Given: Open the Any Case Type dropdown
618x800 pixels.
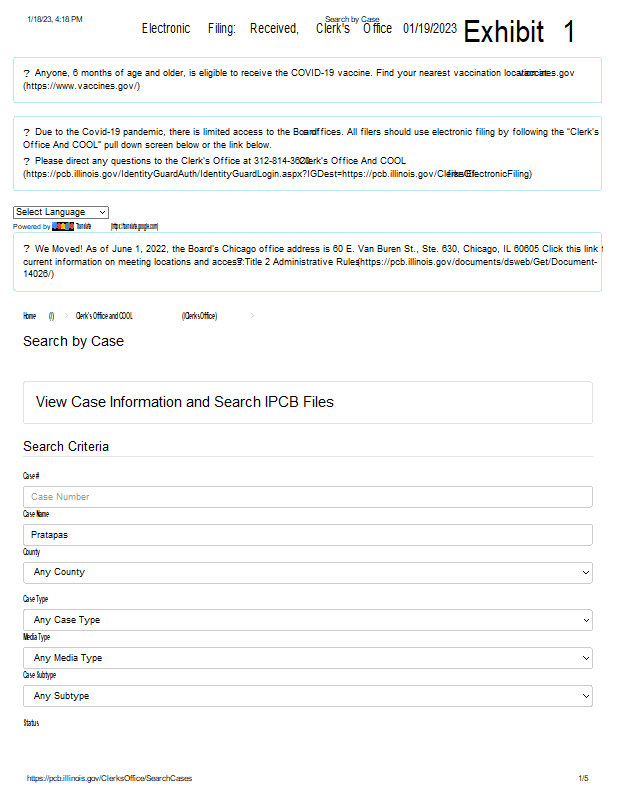Looking at the screenshot, I should 308,620.
